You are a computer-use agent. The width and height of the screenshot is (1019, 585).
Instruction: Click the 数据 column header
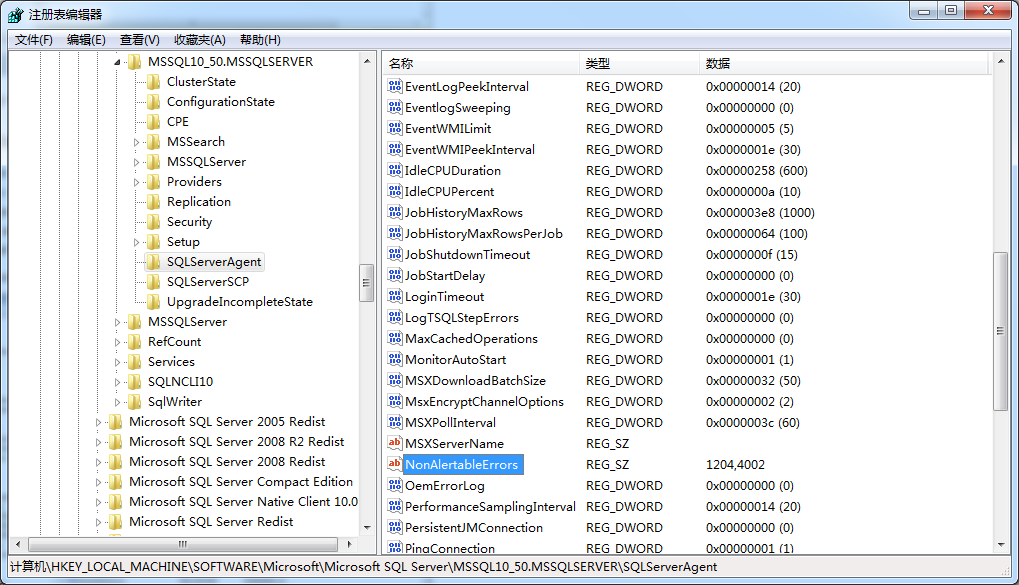[x=717, y=63]
